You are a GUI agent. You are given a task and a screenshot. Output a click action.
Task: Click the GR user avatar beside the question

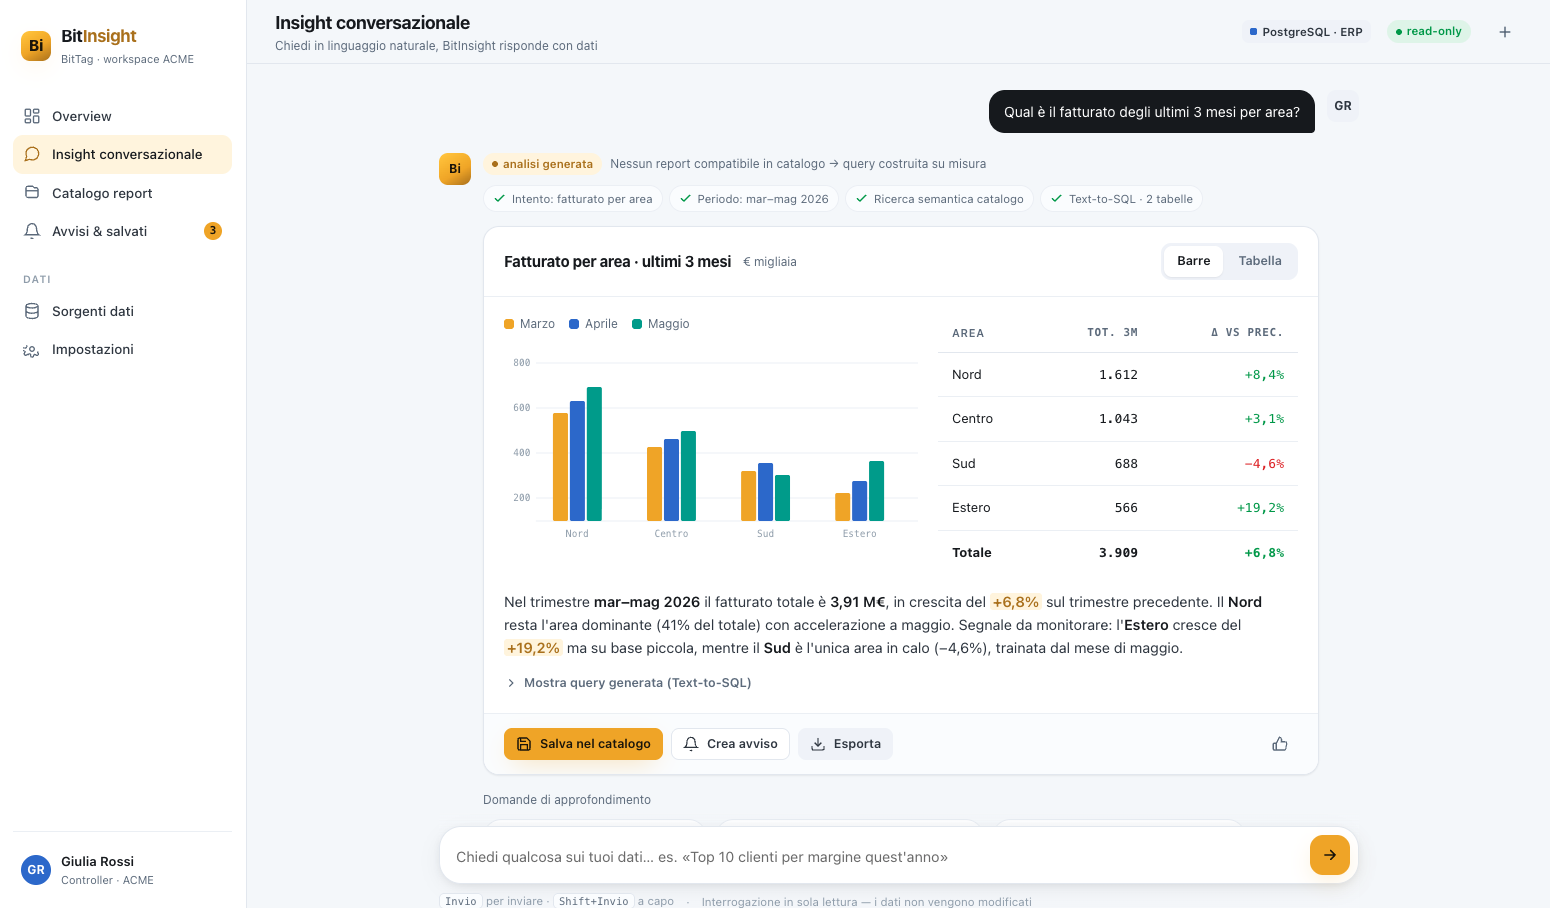[1343, 106]
